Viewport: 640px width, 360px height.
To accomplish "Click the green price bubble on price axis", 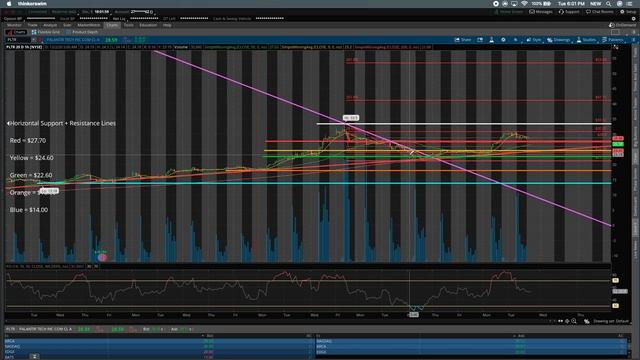I will coord(618,144).
